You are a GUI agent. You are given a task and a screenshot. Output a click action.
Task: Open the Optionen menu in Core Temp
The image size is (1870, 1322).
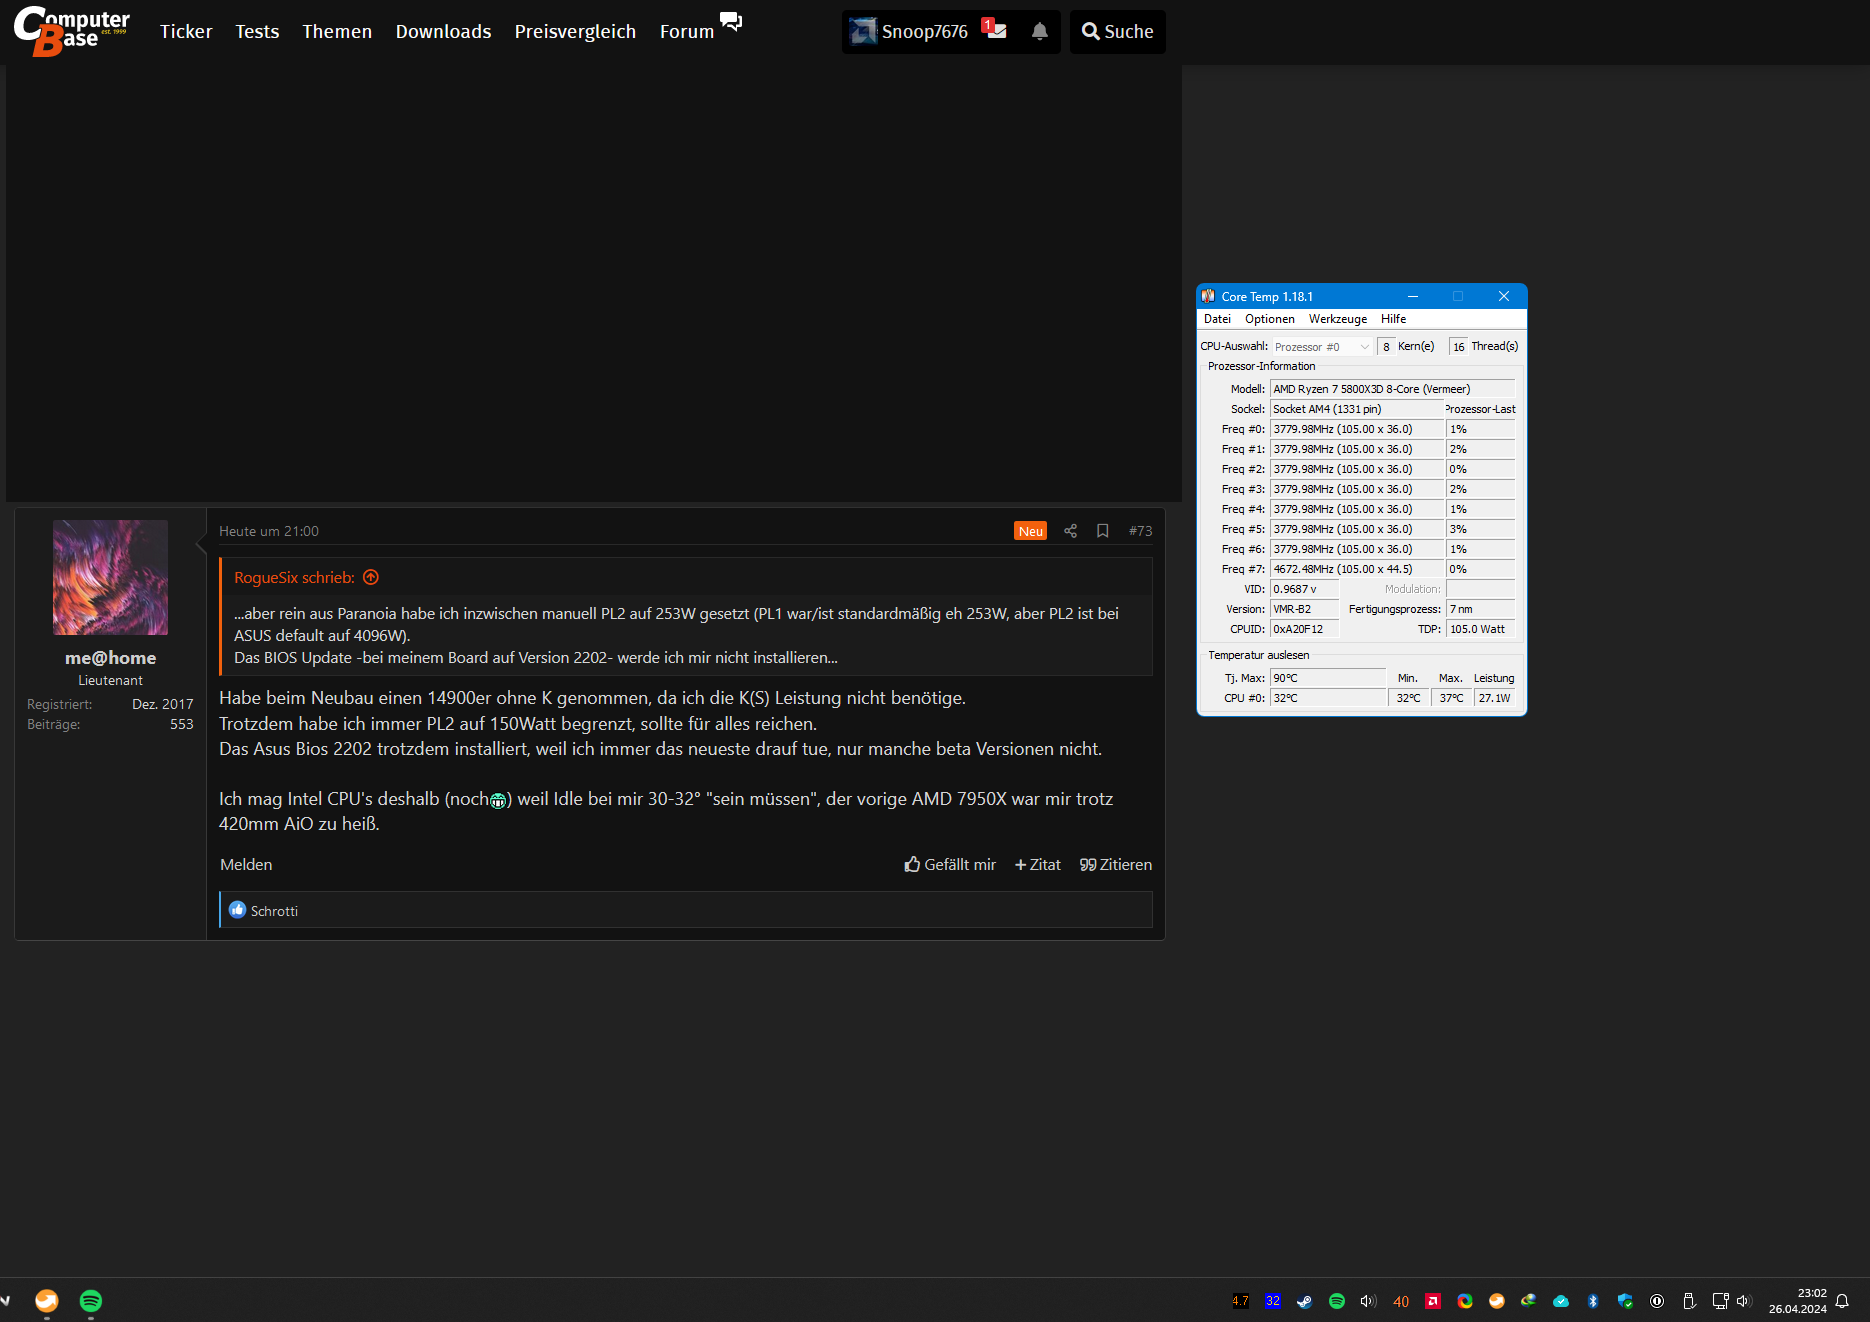click(x=1270, y=319)
